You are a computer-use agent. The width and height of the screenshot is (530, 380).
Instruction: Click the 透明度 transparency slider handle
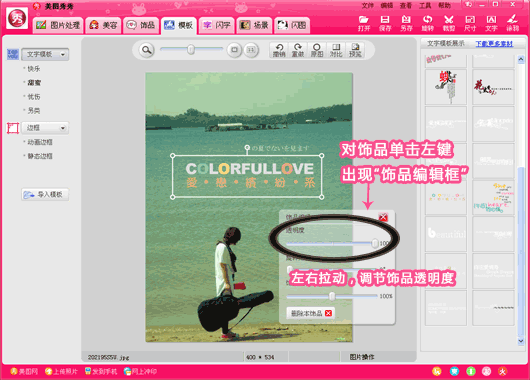click(x=375, y=243)
